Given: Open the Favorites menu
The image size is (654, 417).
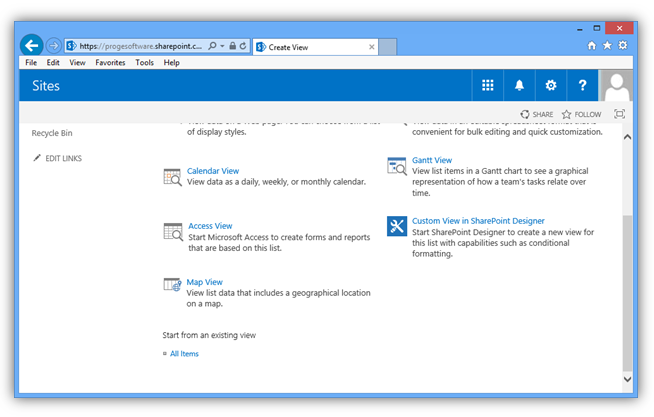Looking at the screenshot, I should click(110, 63).
